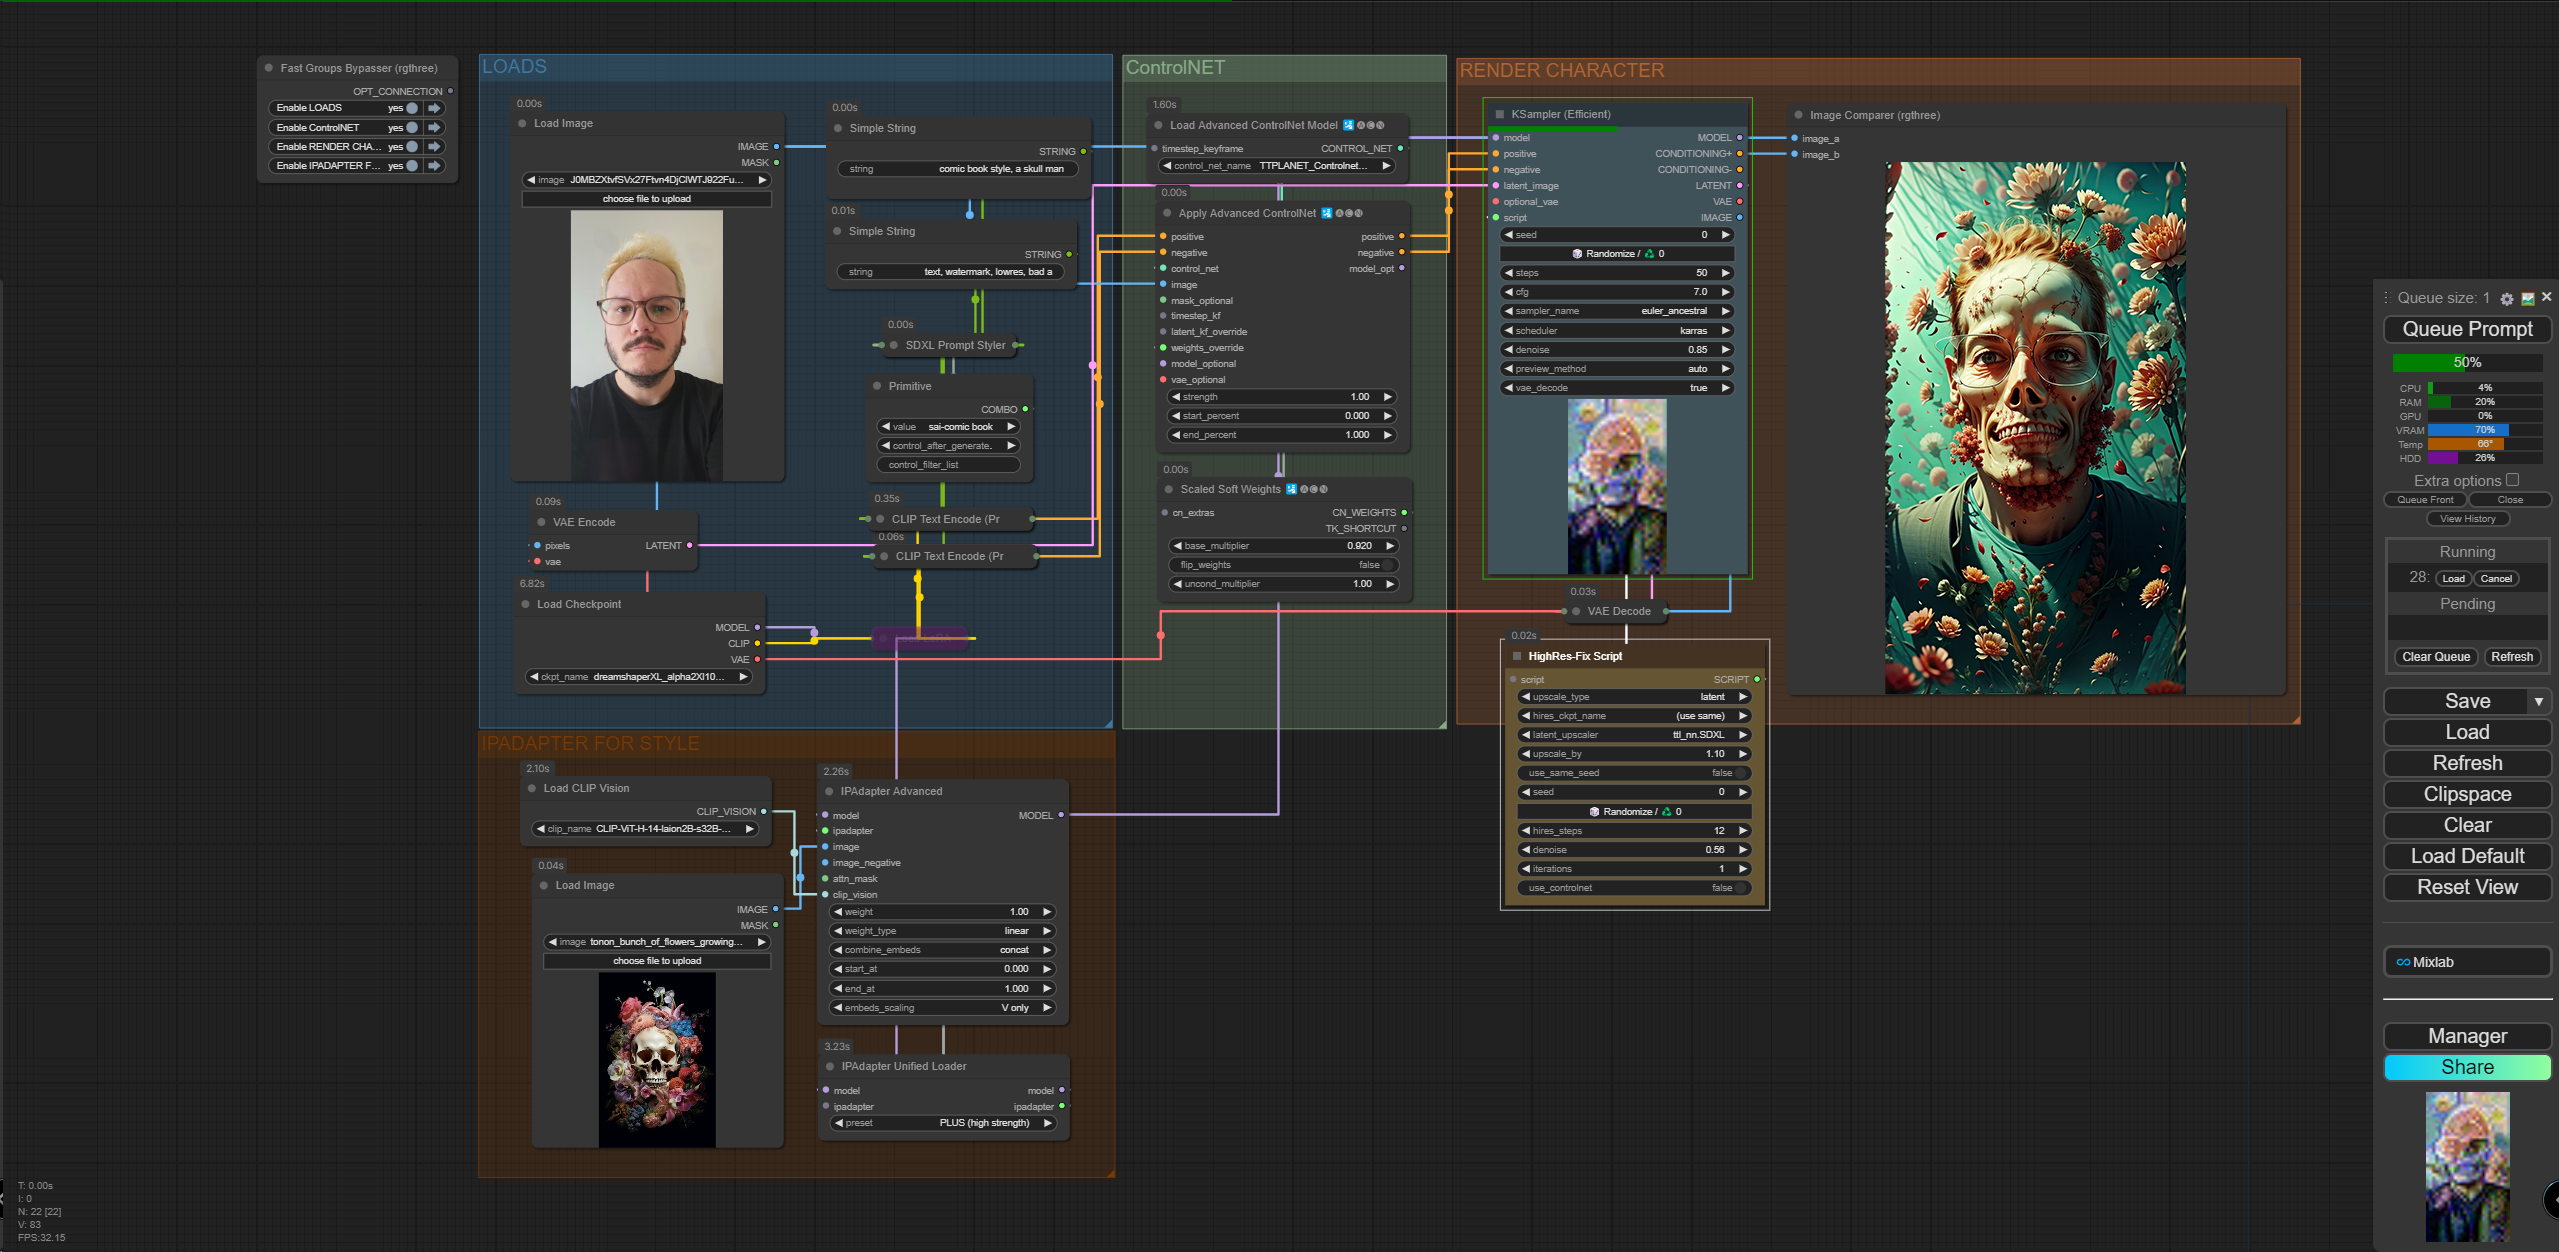
Task: Click Clear in side menu
Action: (x=2467, y=826)
